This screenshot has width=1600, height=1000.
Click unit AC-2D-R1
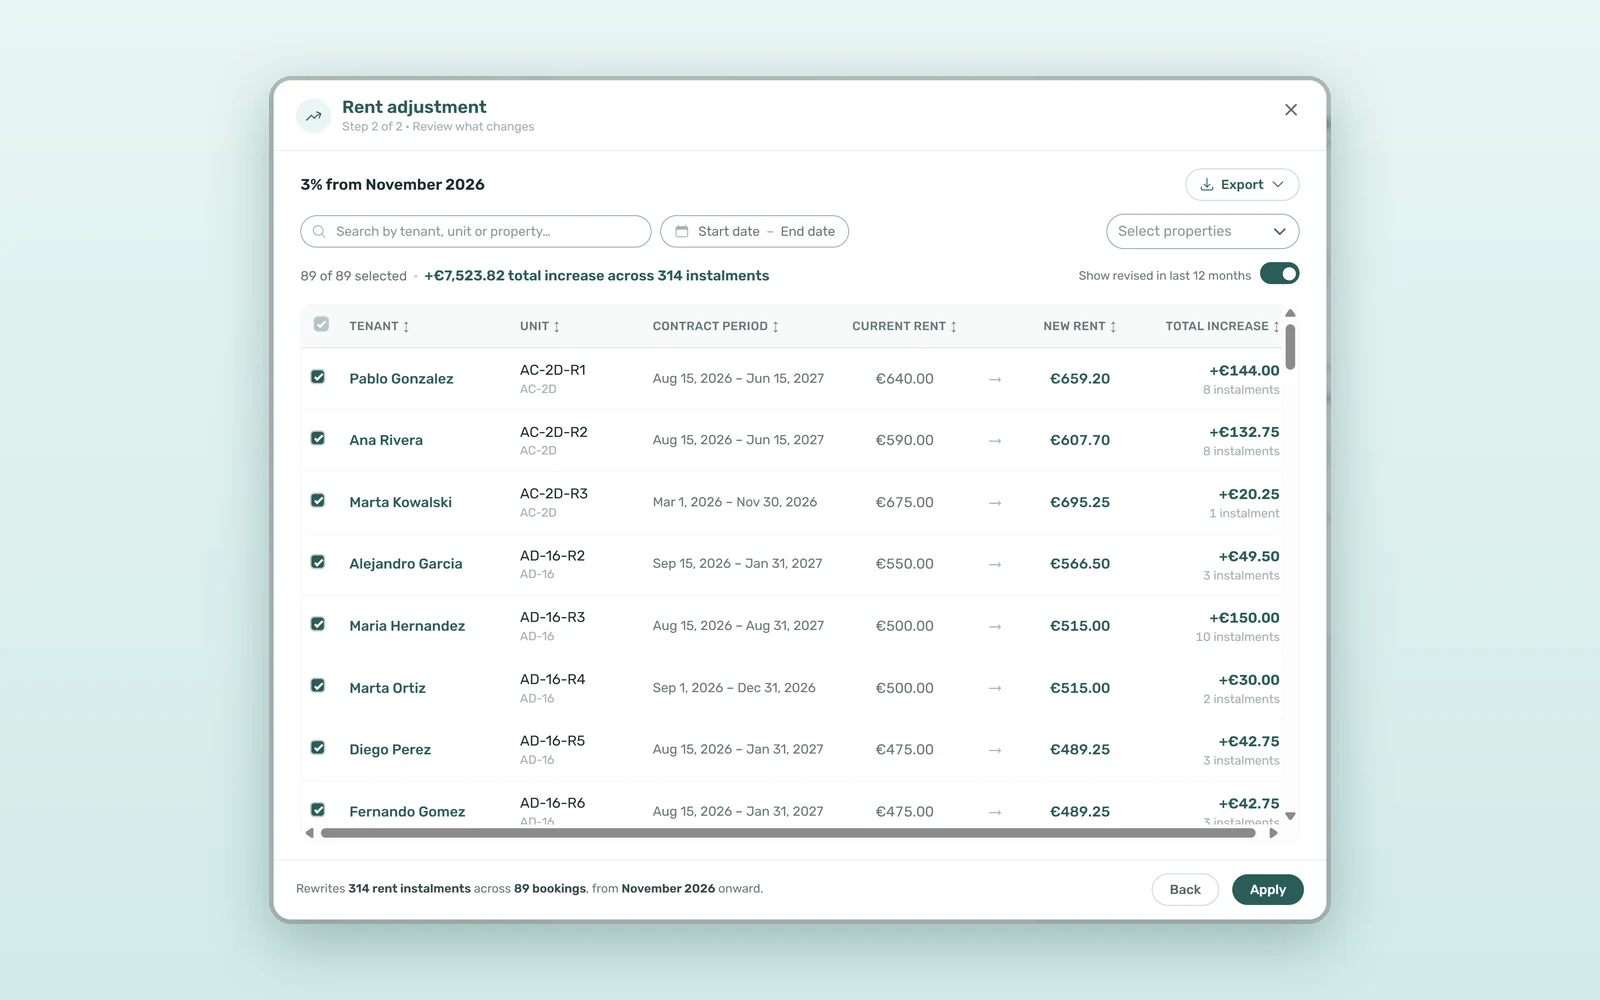tap(553, 370)
